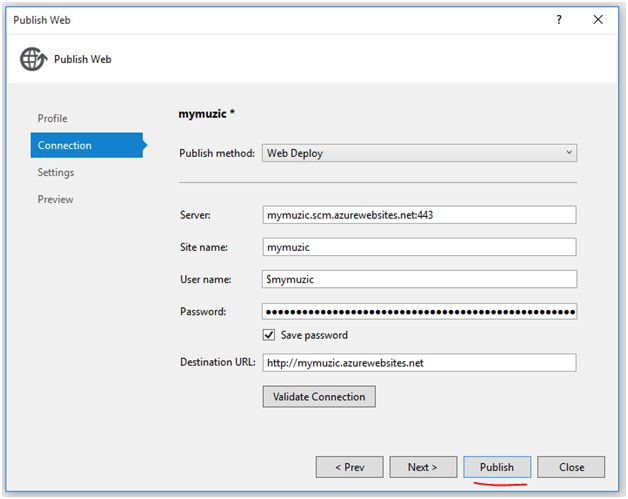The width and height of the screenshot is (628, 499).
Task: Click the Publish Web globe icon
Action: 32,59
